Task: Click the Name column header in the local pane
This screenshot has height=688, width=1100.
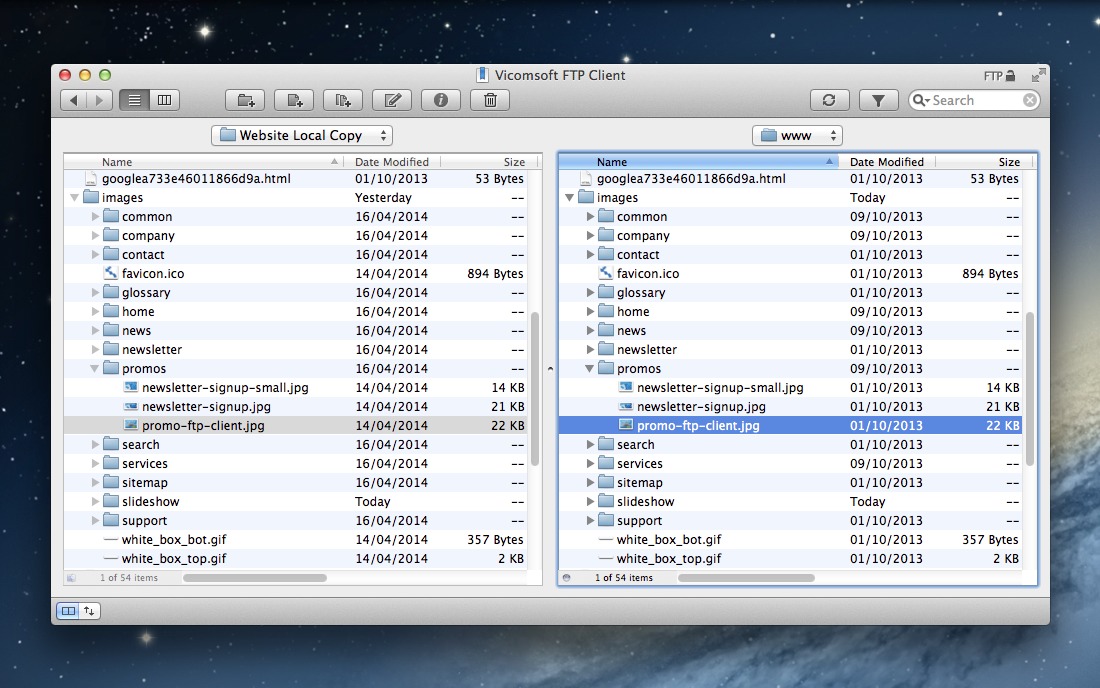Action: coord(117,161)
